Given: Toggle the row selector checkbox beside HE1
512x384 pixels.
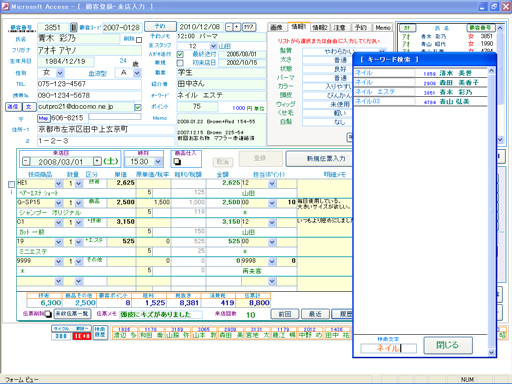Looking at the screenshot, I should coord(11,184).
